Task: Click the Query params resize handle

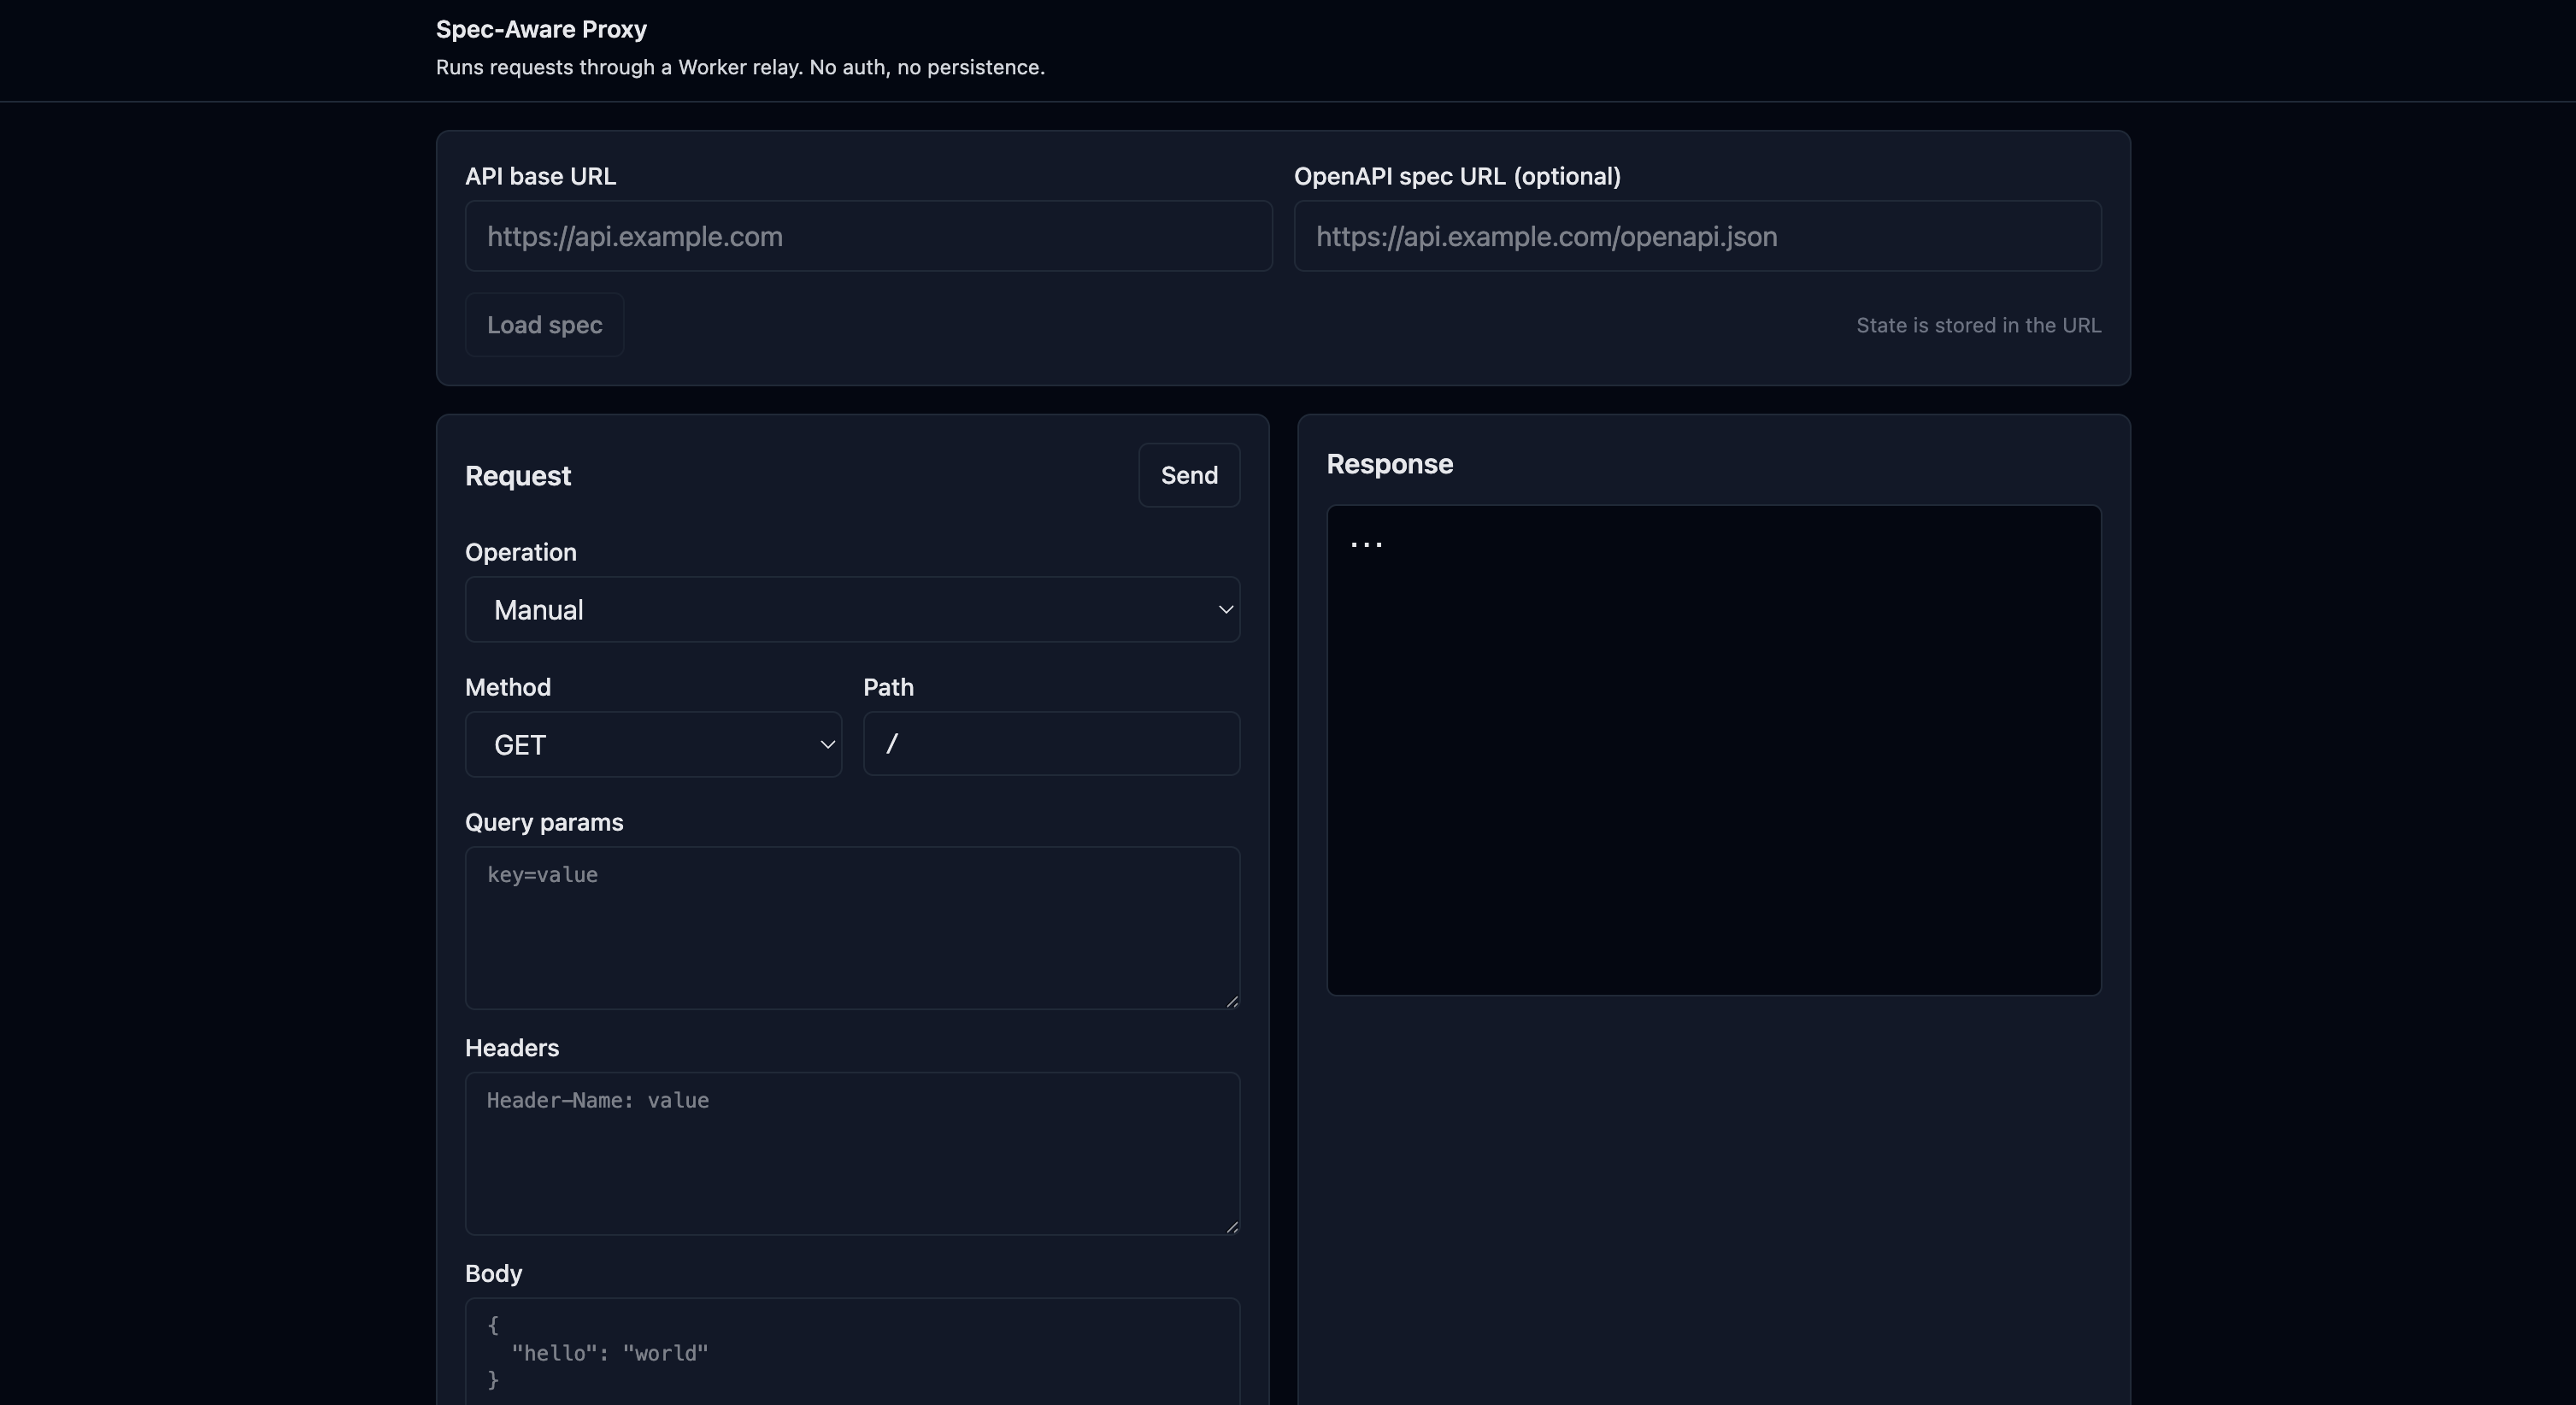Action: [1232, 1000]
